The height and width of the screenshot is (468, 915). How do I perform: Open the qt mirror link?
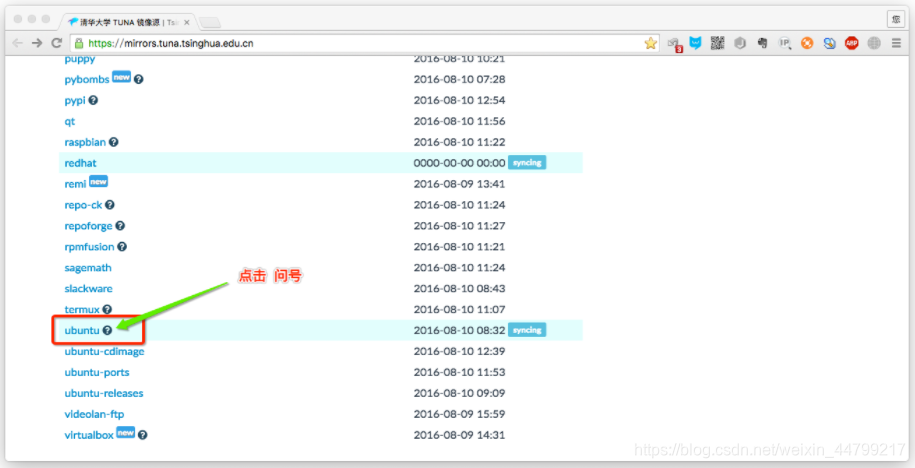69,121
